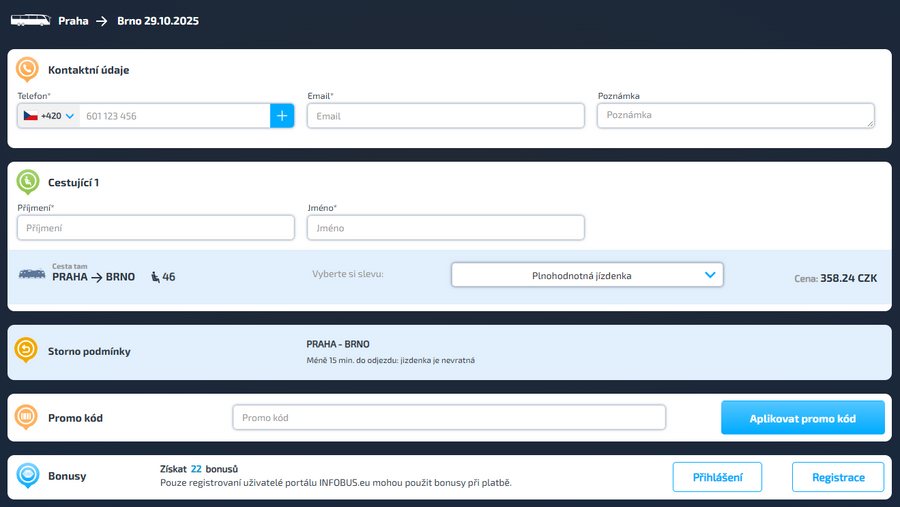
Task: Click the small bus icon beside Cesta tam
Action: (32, 274)
